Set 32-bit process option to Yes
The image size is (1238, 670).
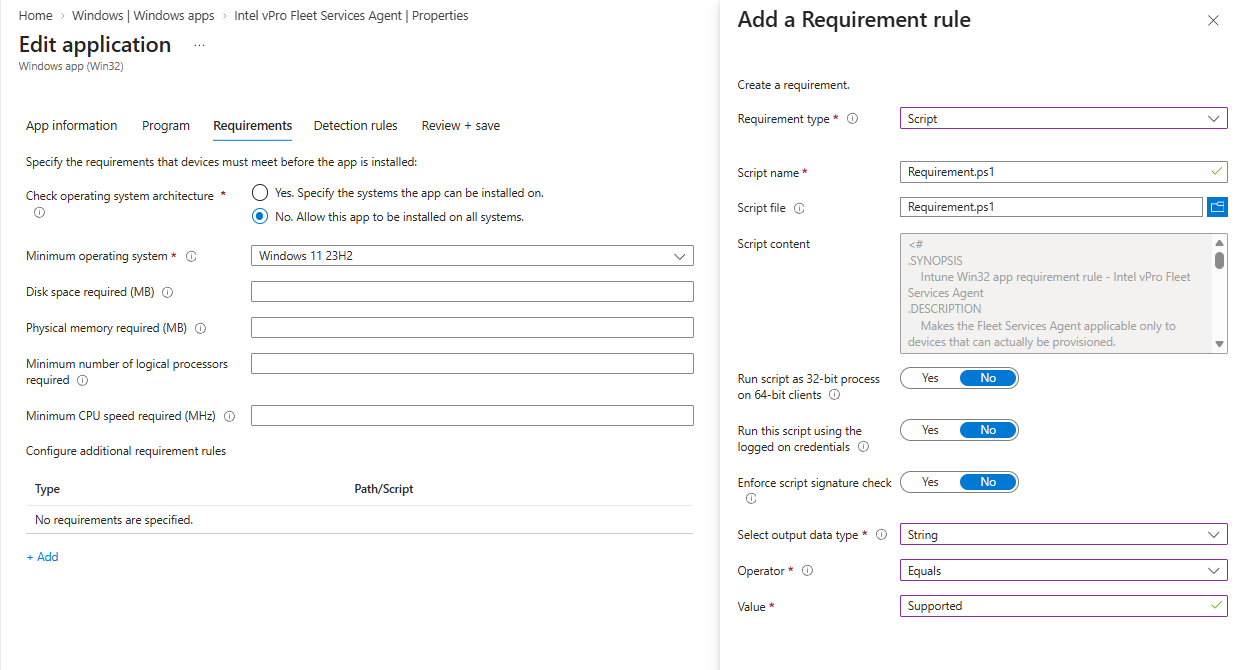coord(930,378)
